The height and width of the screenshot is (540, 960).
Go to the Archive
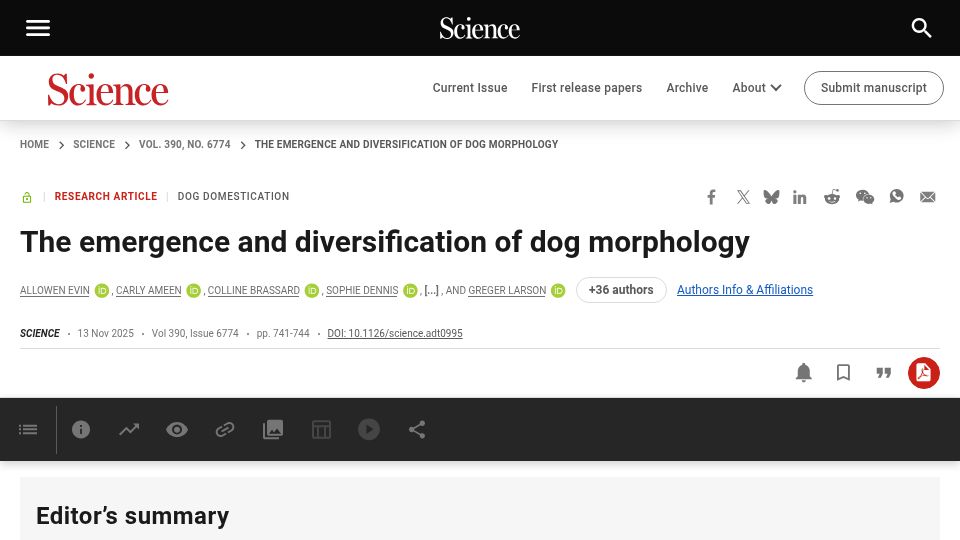(687, 88)
